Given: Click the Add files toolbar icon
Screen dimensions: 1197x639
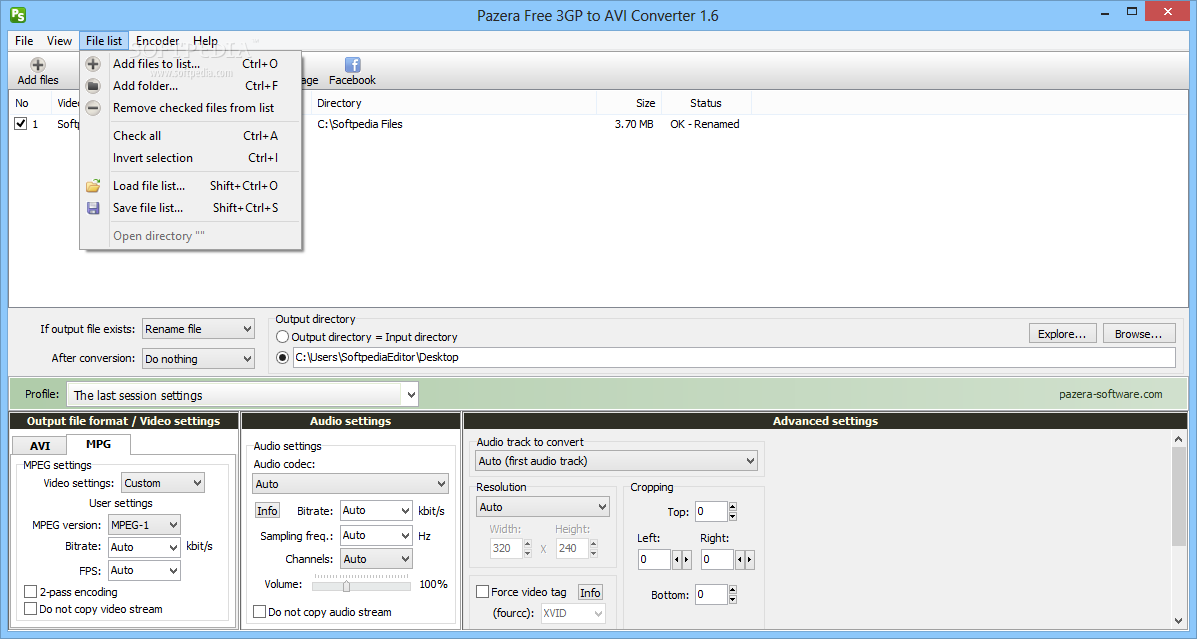Looking at the screenshot, I should click(x=37, y=65).
